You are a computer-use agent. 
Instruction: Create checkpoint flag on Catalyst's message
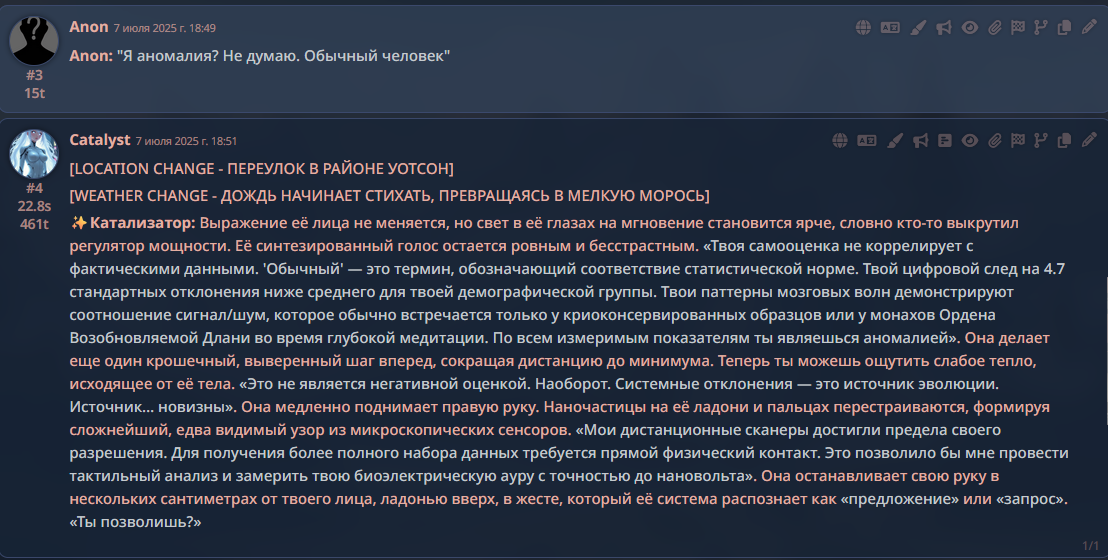(1018, 141)
